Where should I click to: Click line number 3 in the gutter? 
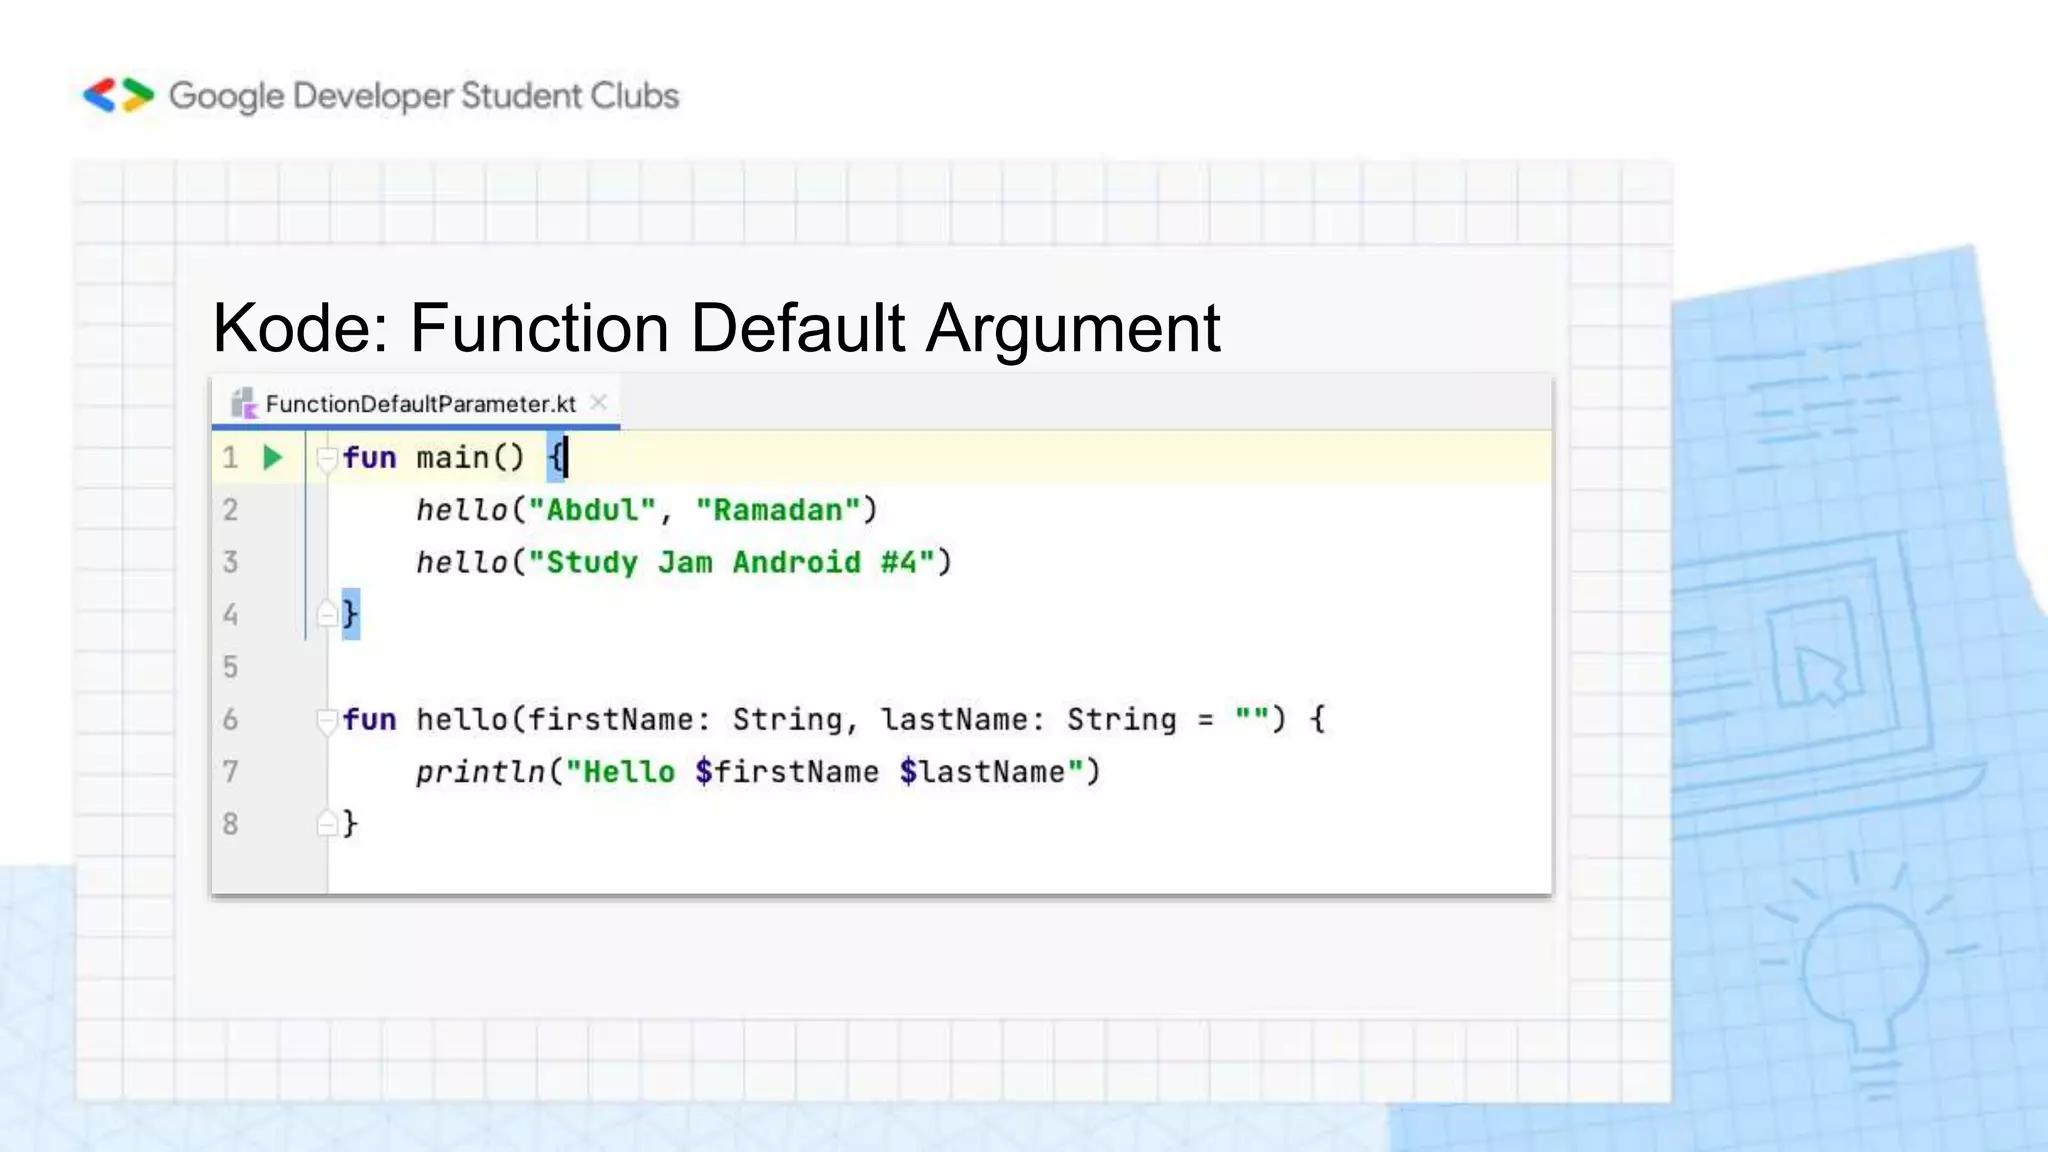point(230,562)
